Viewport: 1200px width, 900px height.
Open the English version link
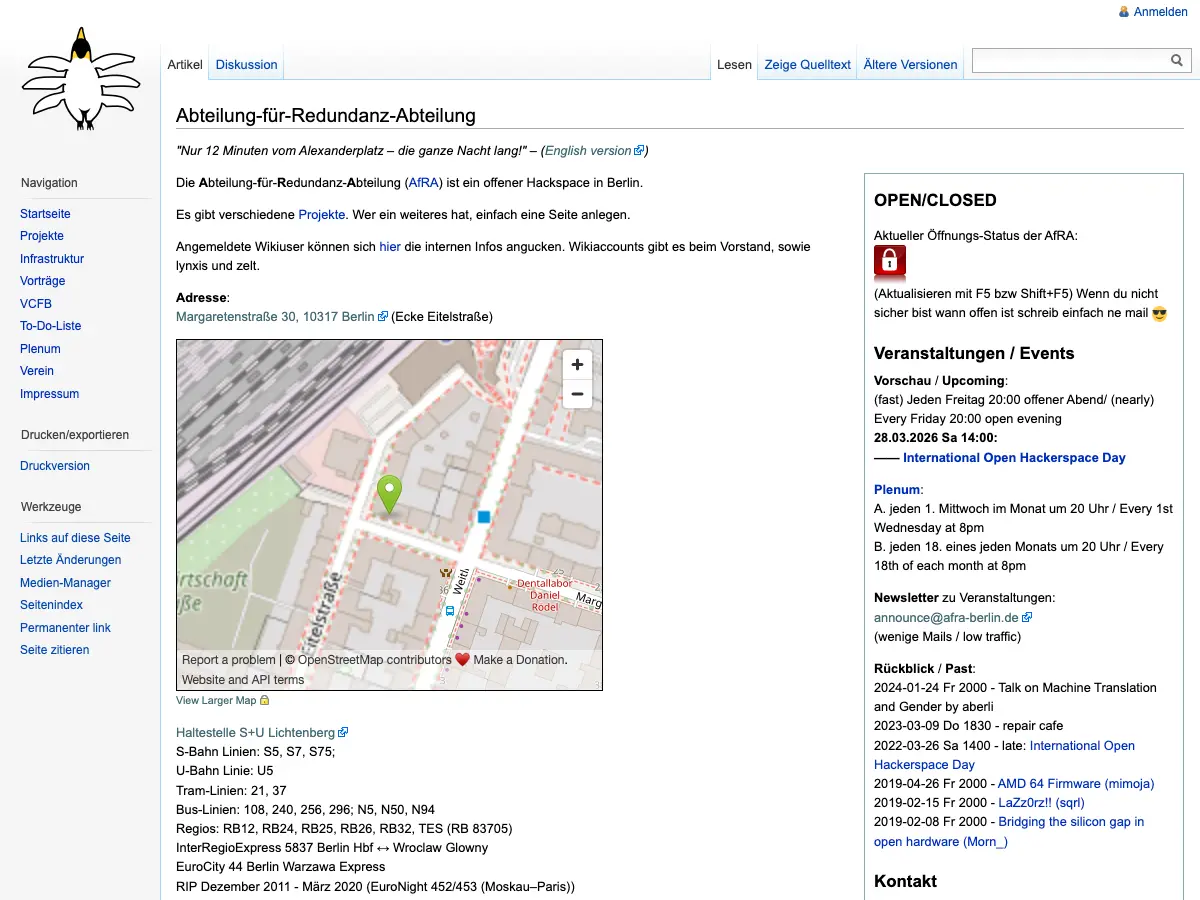click(x=594, y=151)
